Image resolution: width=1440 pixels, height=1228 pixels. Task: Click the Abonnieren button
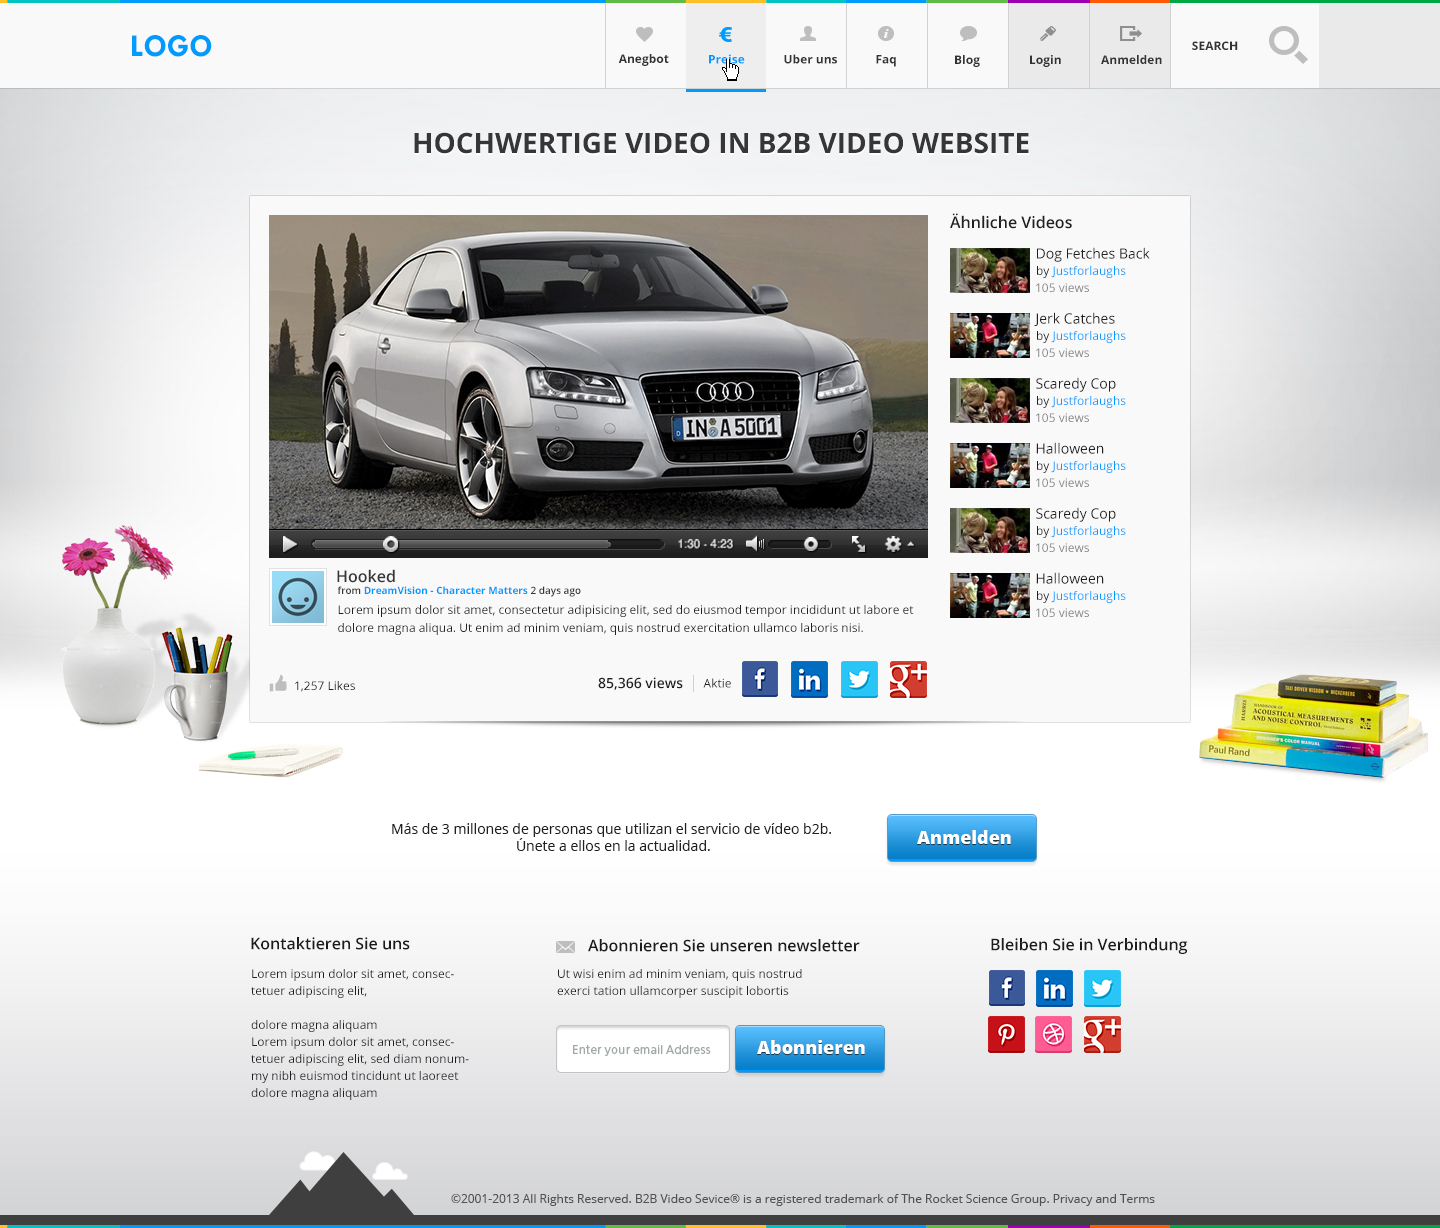pyautogui.click(x=810, y=1048)
